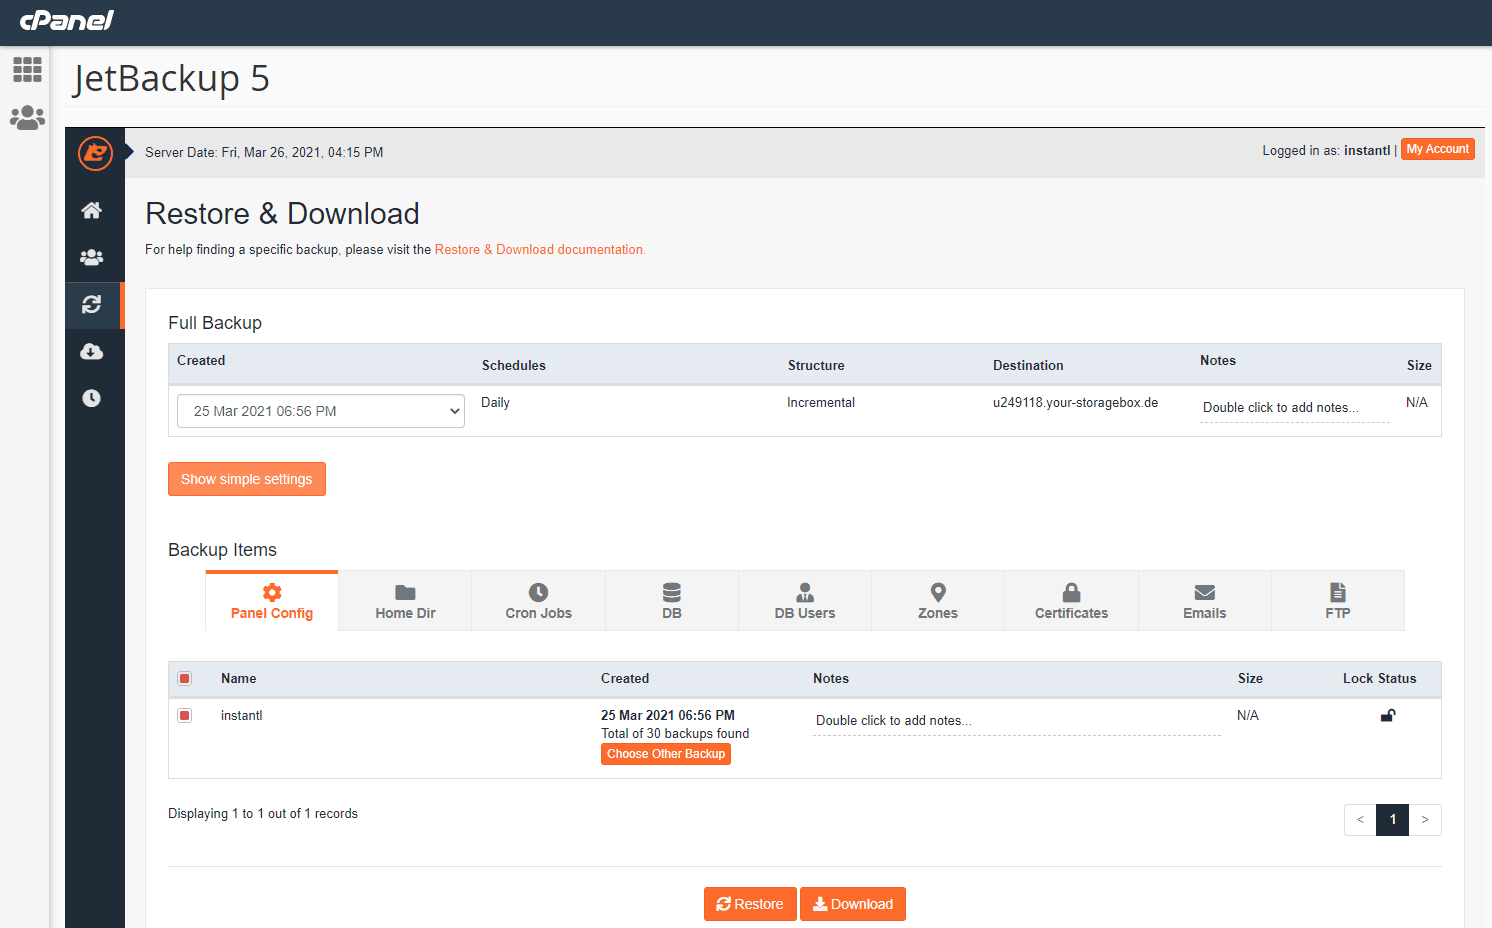Screen dimensions: 1492x928
Task: Open queue clock icon in sidebar
Action: click(x=92, y=398)
